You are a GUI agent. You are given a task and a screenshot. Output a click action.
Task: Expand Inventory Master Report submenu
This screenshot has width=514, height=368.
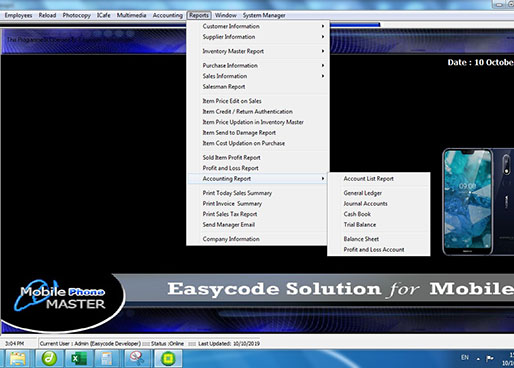pos(258,51)
